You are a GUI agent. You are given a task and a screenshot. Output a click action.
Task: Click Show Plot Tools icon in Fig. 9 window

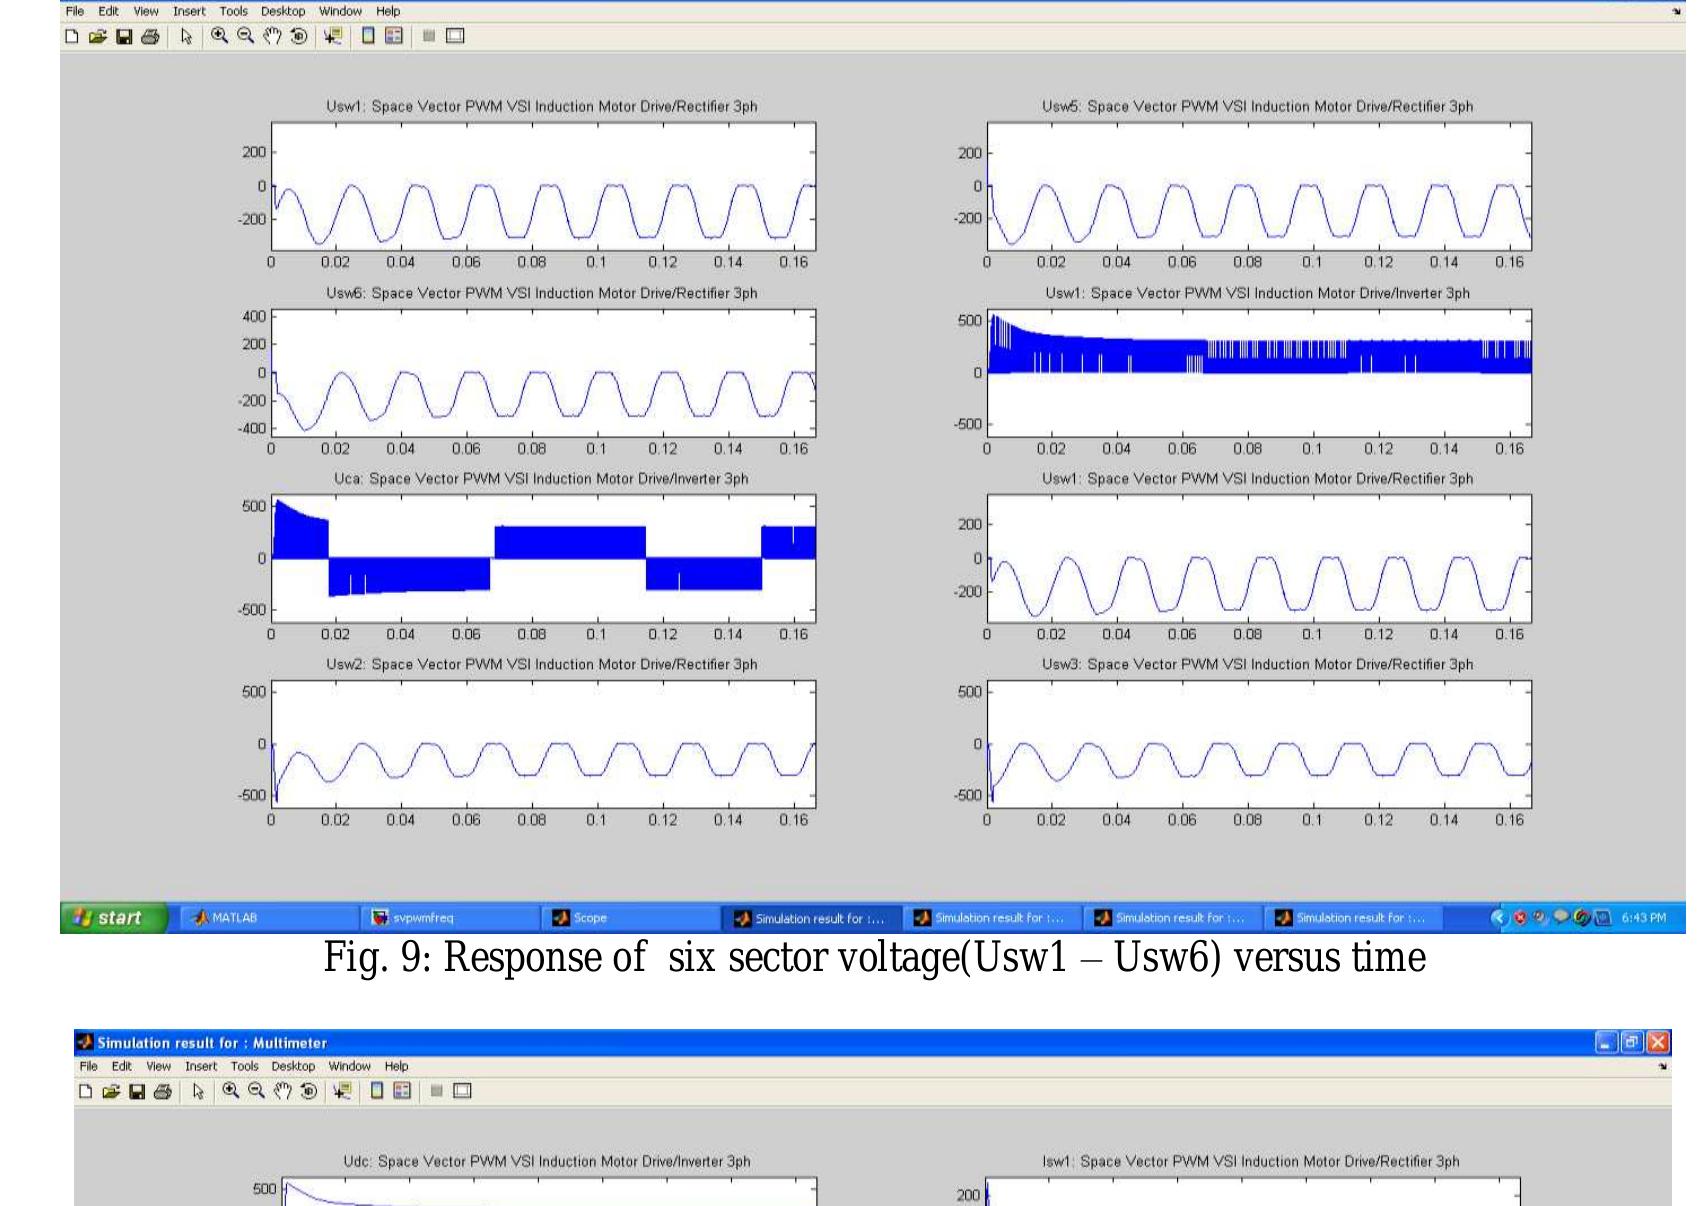coord(455,36)
